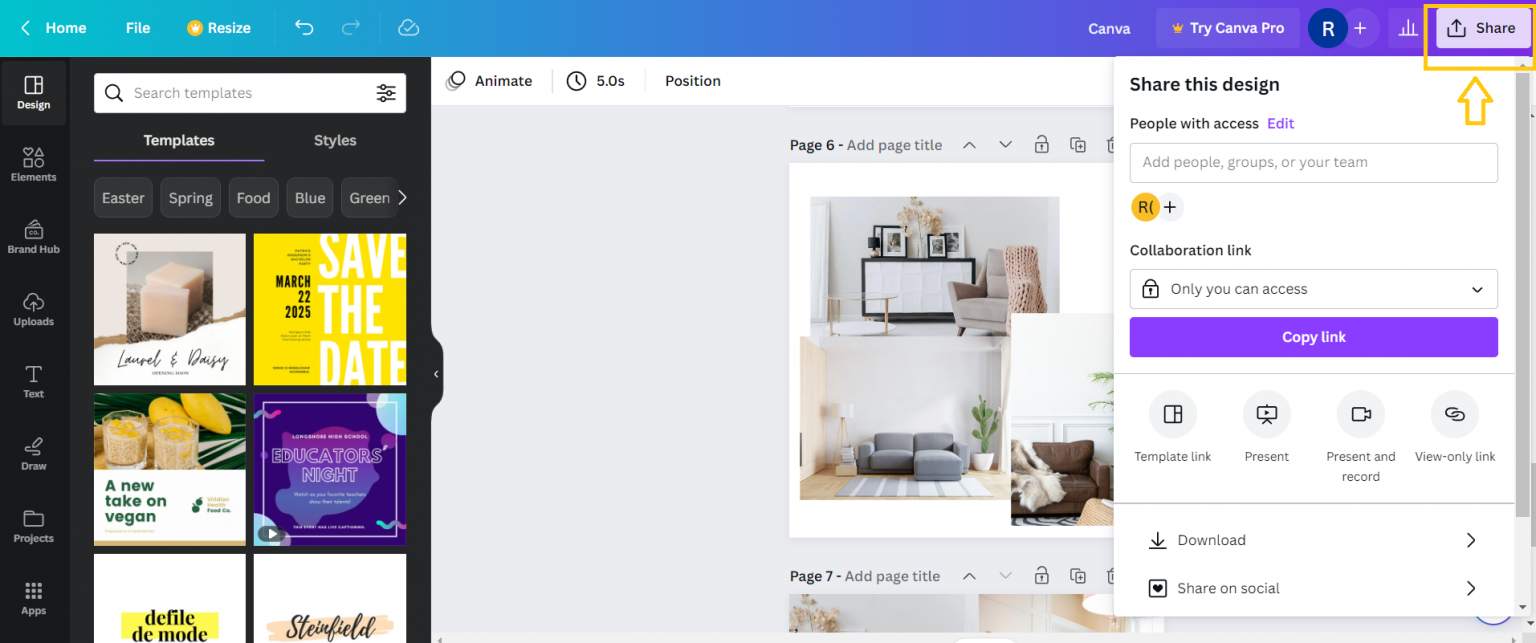Open the Projects sidebar panel
Image resolution: width=1536 pixels, height=643 pixels.
click(x=34, y=526)
